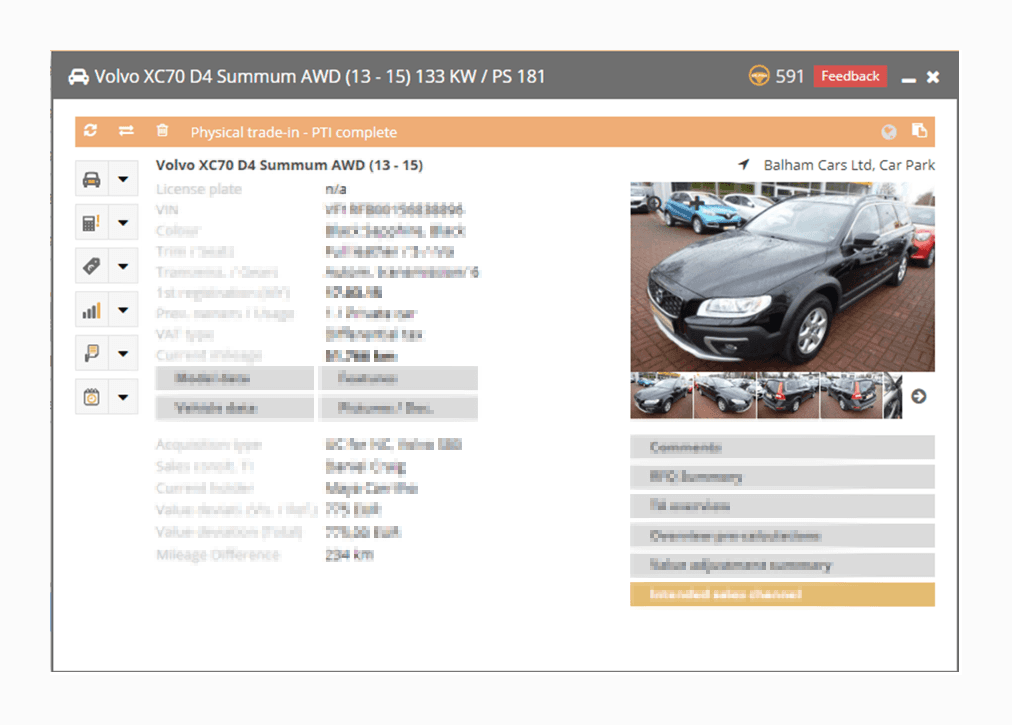This screenshot has height=725, width=1012.
Task: Click the 591 score in title bar
Action: click(x=789, y=77)
